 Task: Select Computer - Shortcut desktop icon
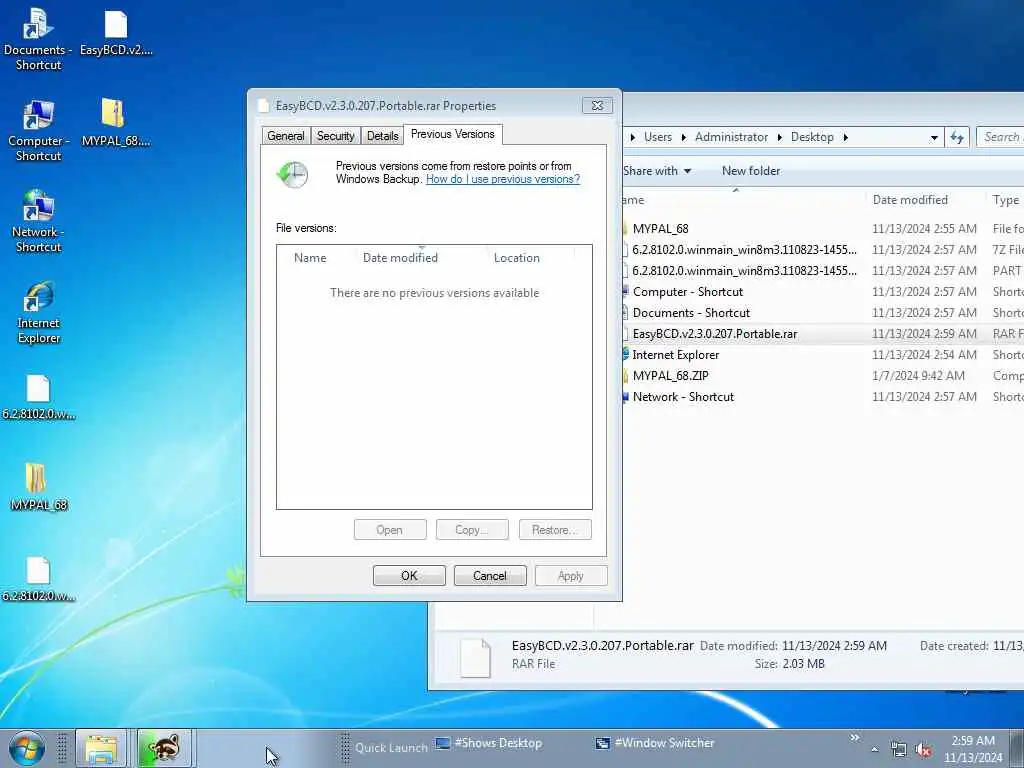[38, 131]
